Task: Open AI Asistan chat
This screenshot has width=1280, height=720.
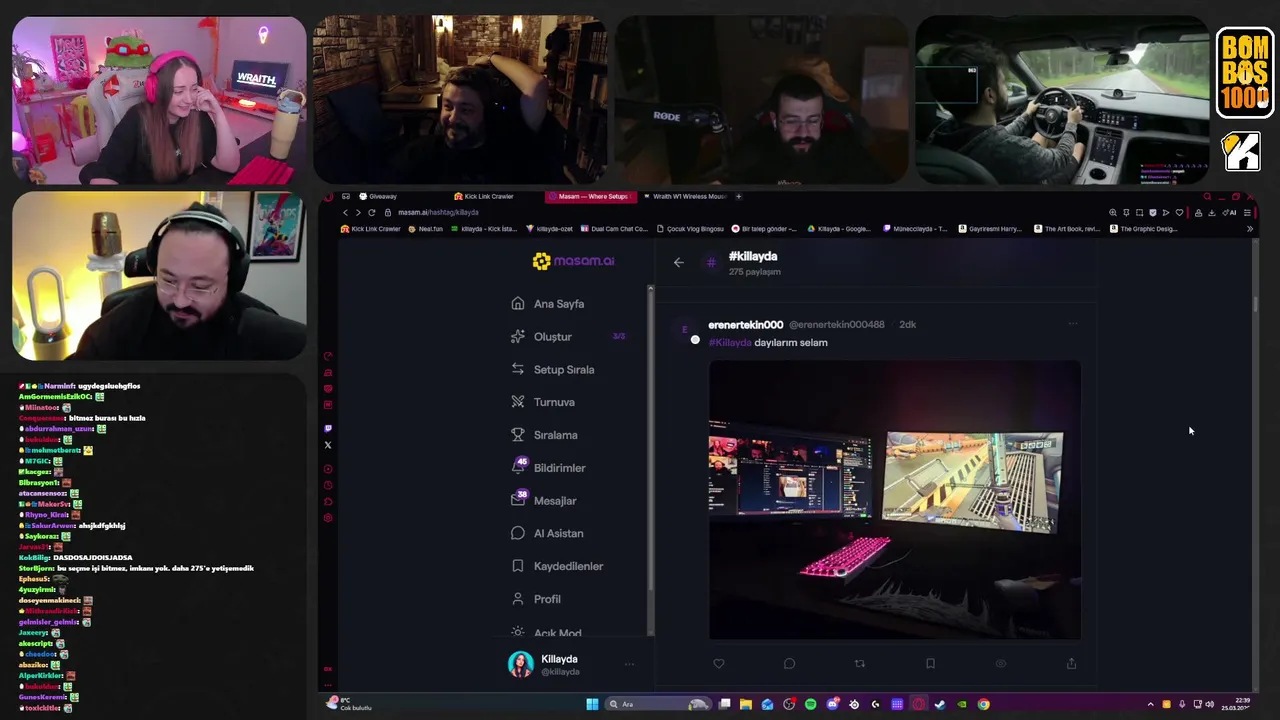Action: click(558, 534)
